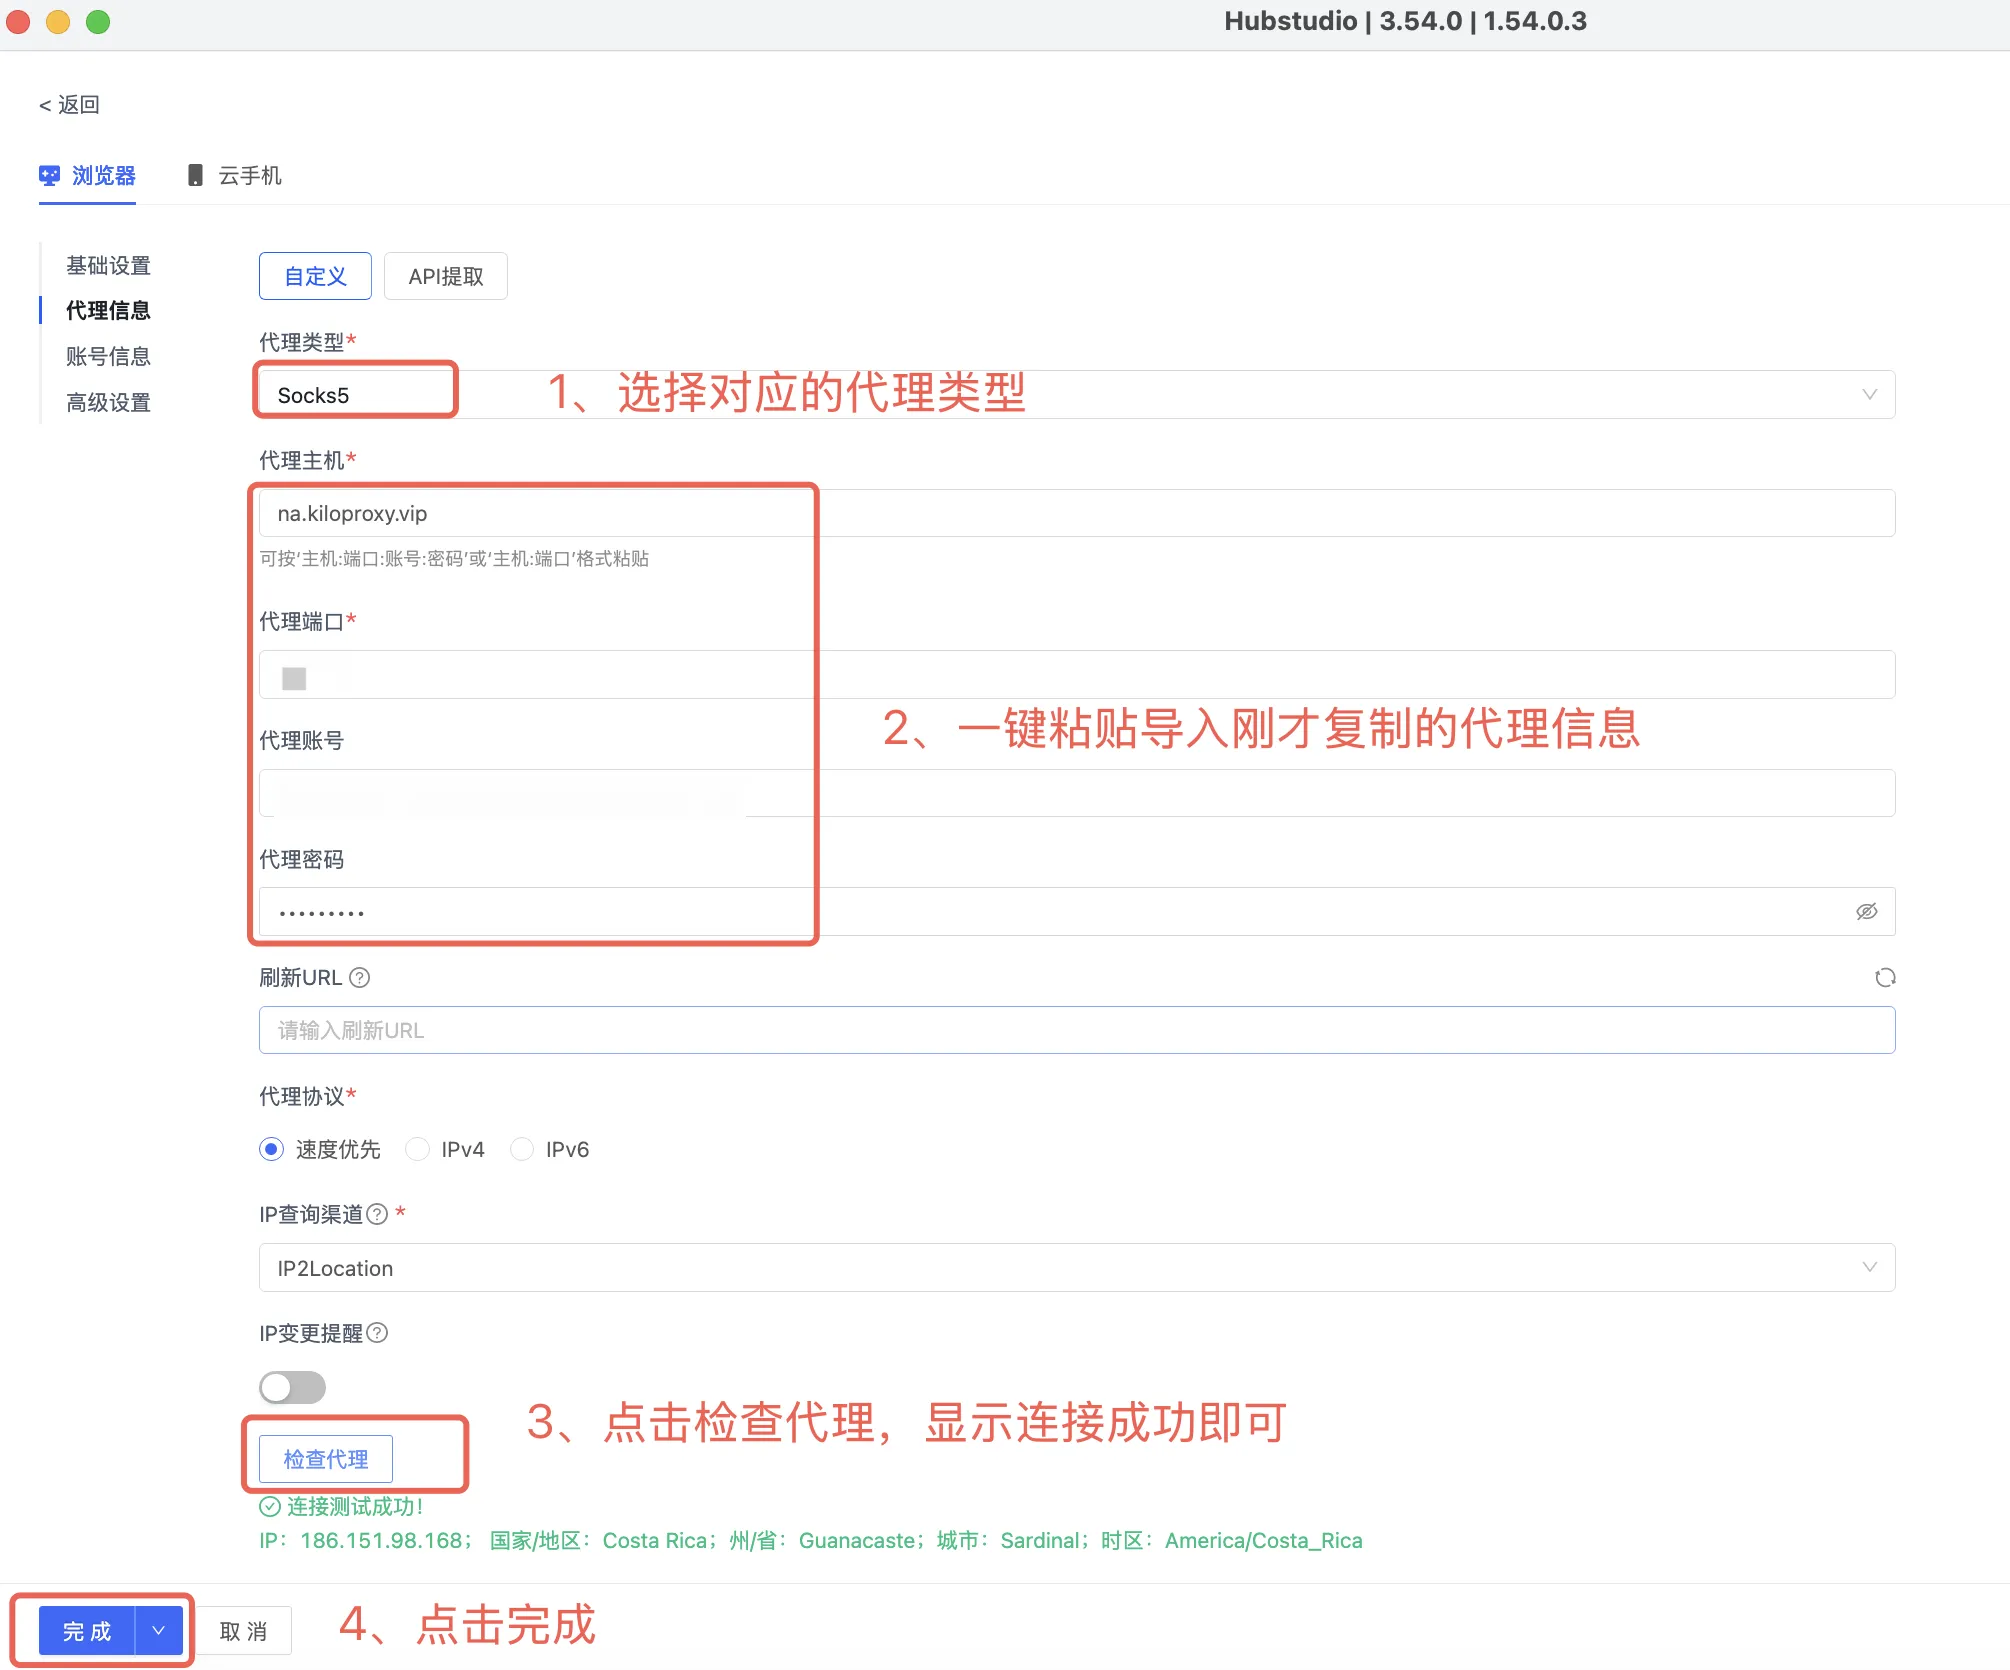Open 基础设置 section in sidebar
2010x1670 pixels.
click(108, 265)
